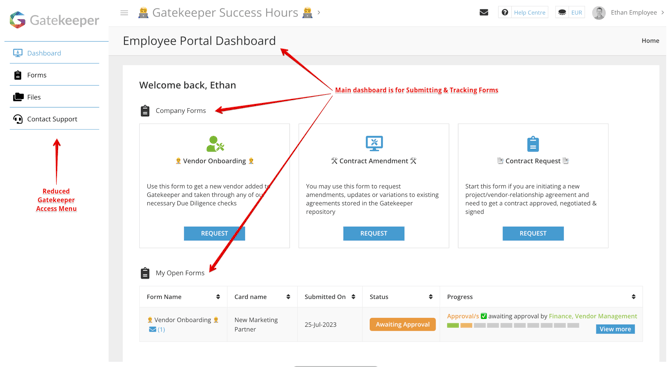Click the View more button

pyautogui.click(x=615, y=329)
